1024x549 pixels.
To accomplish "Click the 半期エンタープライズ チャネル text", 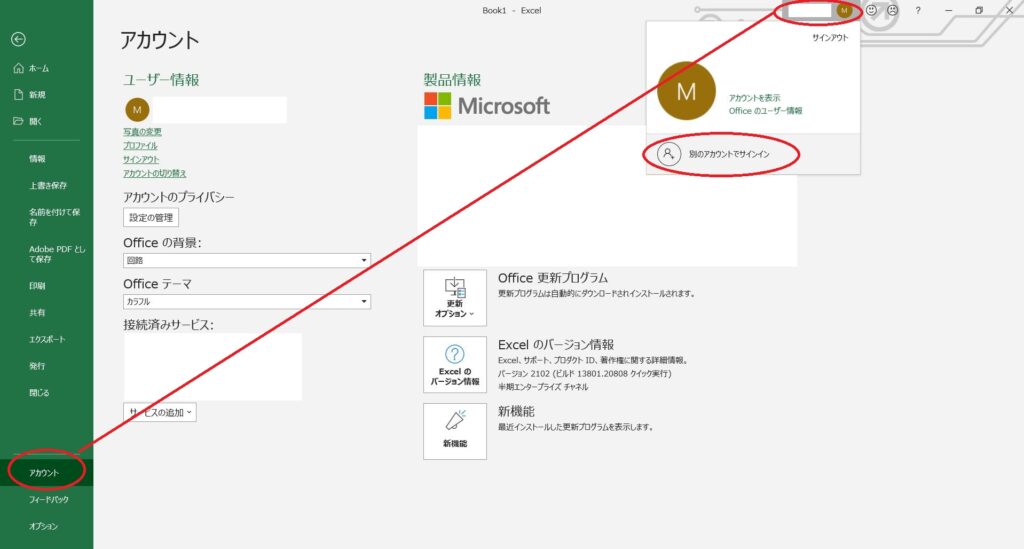I will [x=543, y=387].
